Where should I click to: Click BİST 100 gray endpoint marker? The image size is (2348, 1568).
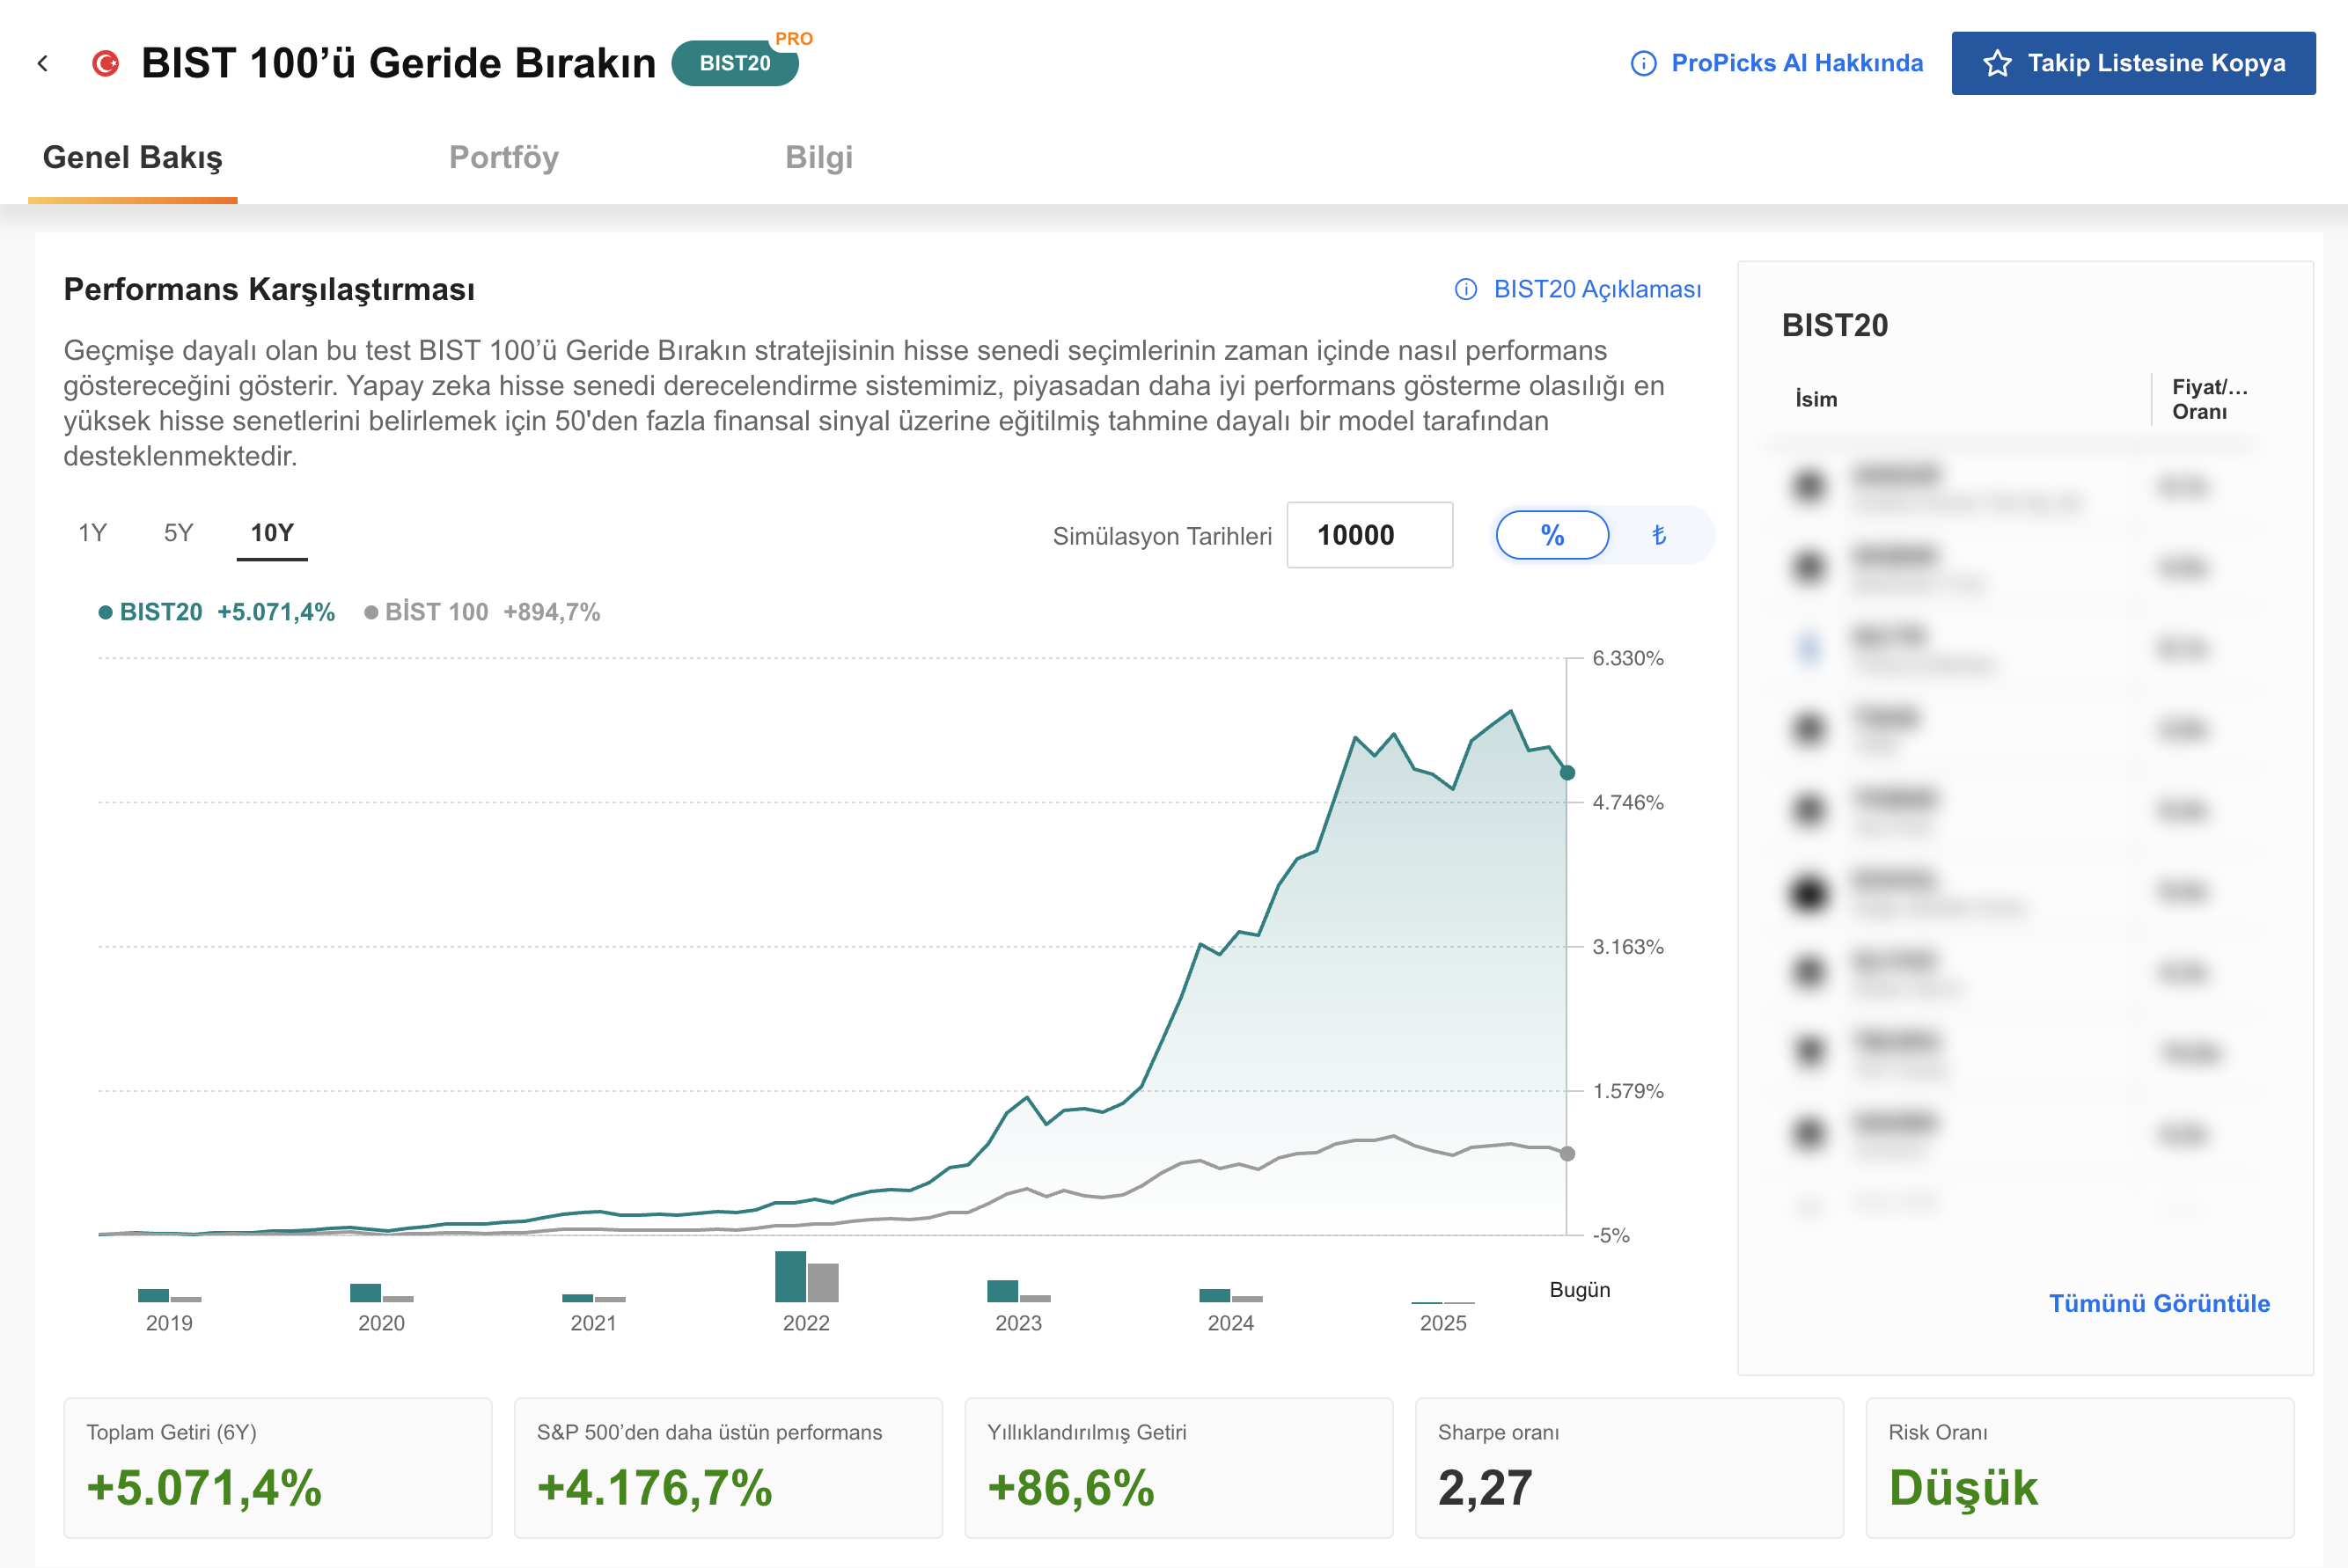tap(1567, 1153)
